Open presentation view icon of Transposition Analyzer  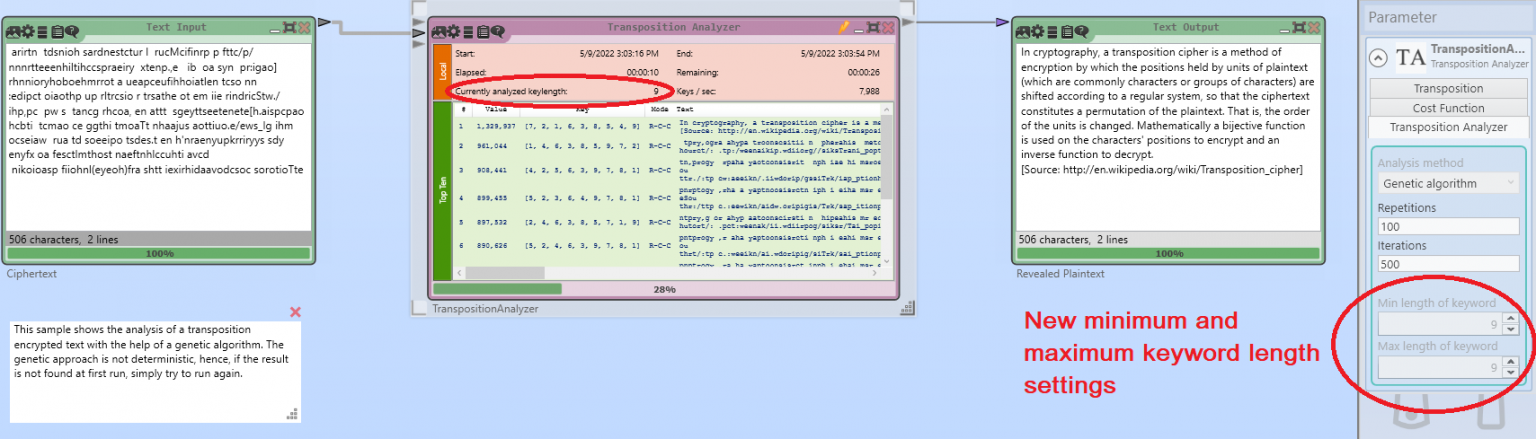pyautogui.click(x=439, y=32)
